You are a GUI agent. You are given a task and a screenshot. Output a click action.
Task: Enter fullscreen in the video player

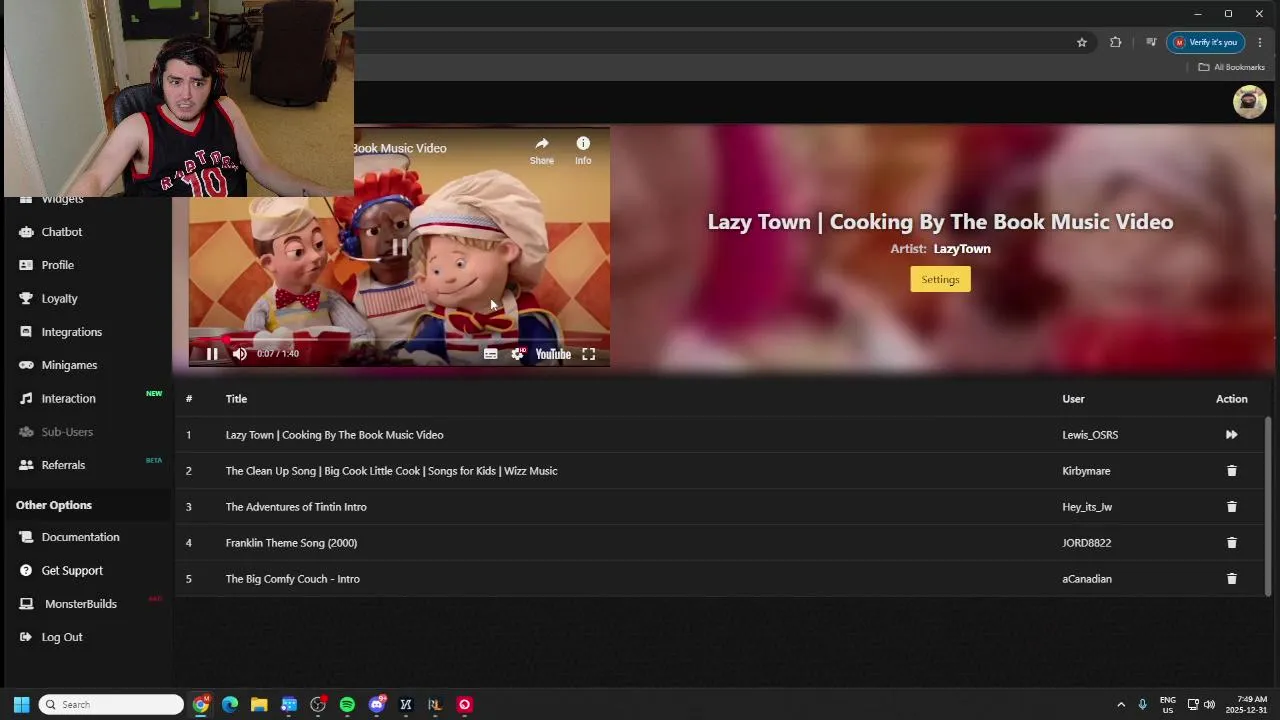tap(589, 354)
